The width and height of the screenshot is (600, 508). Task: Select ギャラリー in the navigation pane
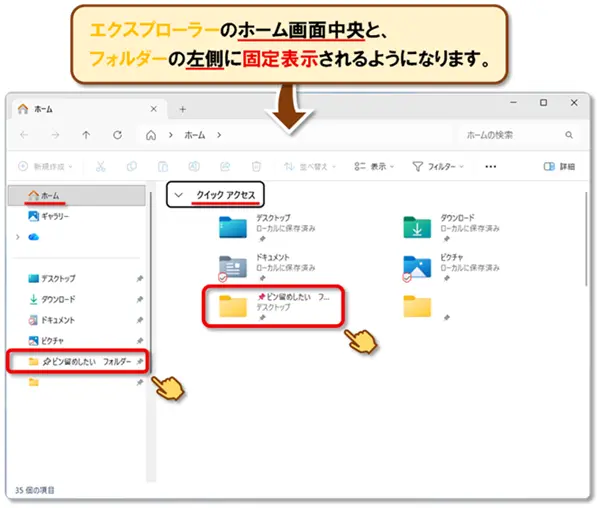77,216
